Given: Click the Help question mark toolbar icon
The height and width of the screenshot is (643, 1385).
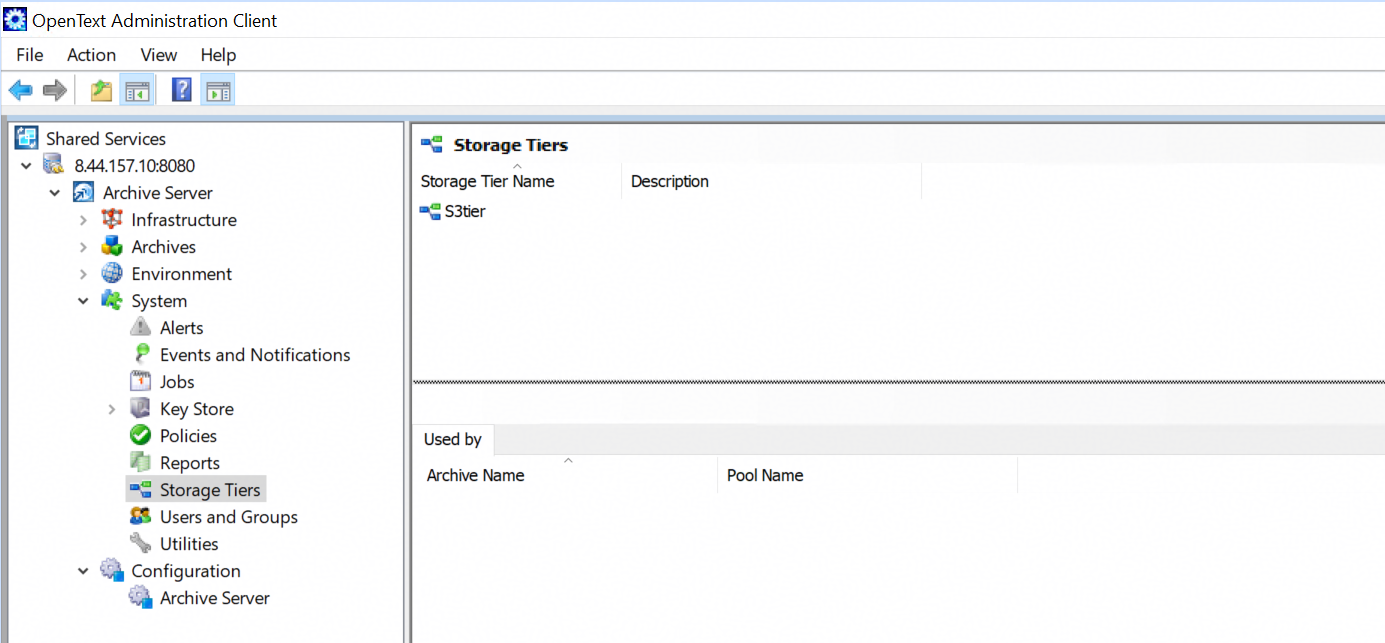Looking at the screenshot, I should pyautogui.click(x=182, y=91).
